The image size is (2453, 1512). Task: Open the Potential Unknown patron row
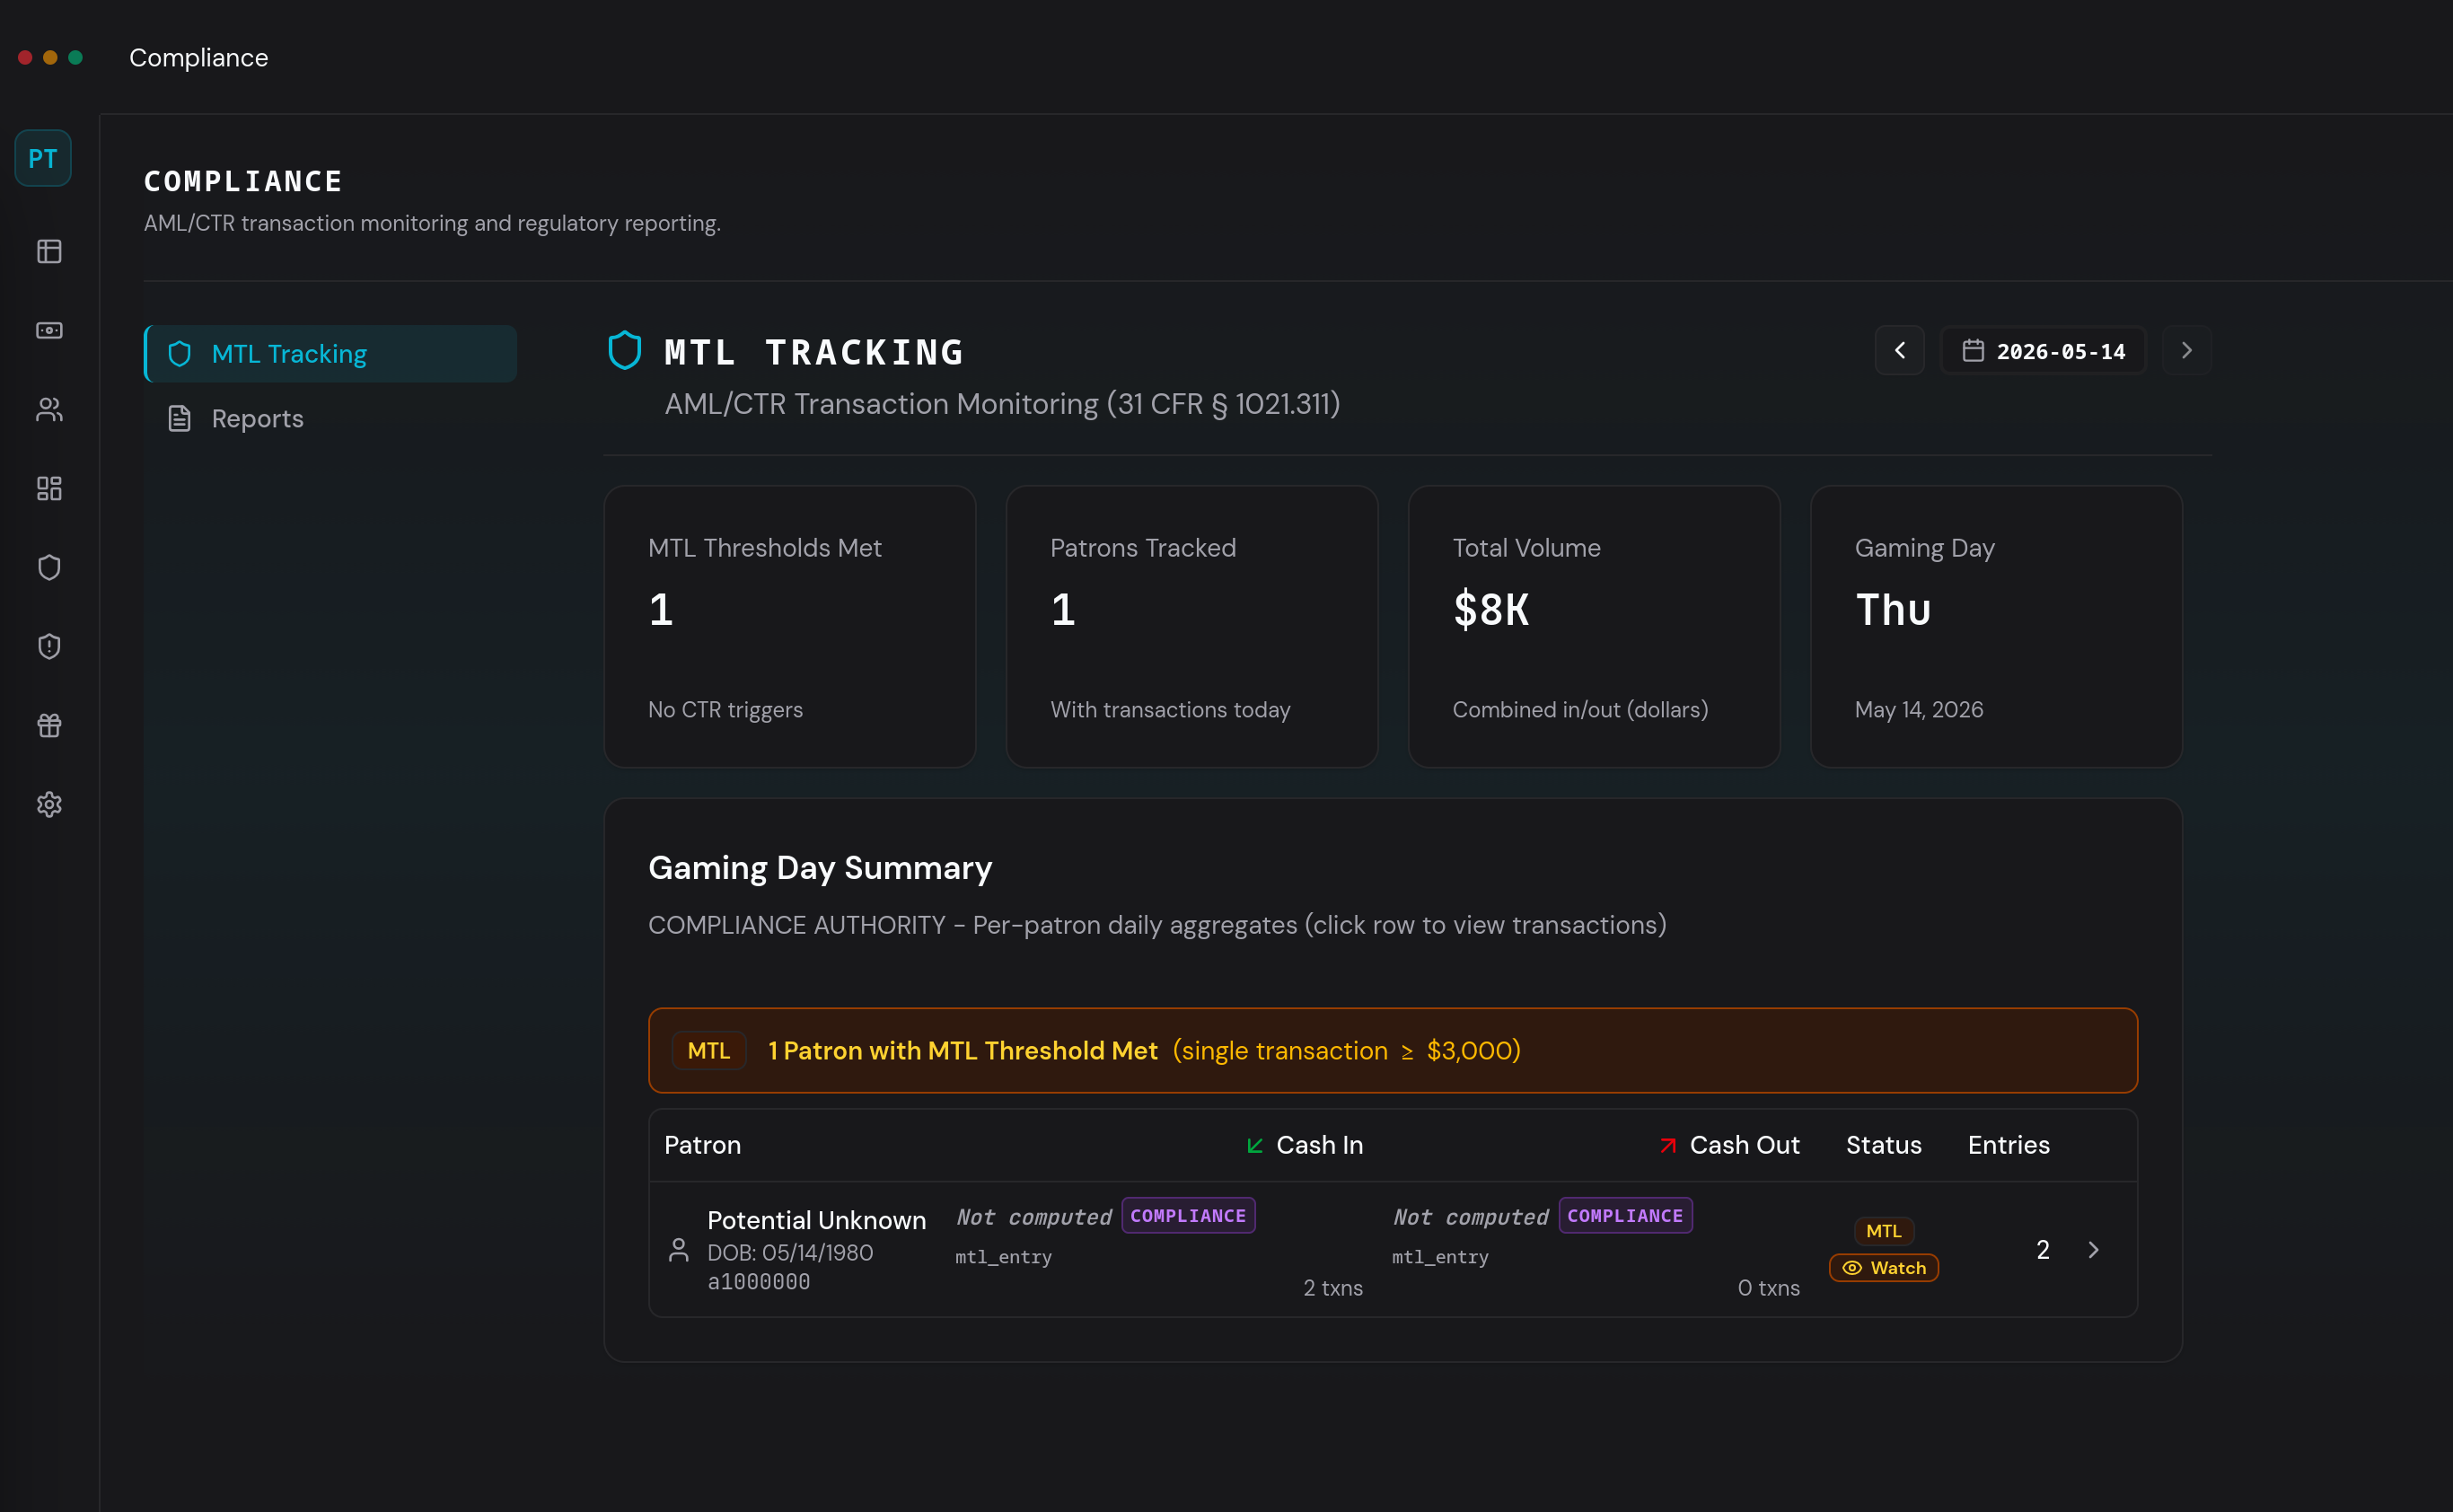pos(1393,1250)
